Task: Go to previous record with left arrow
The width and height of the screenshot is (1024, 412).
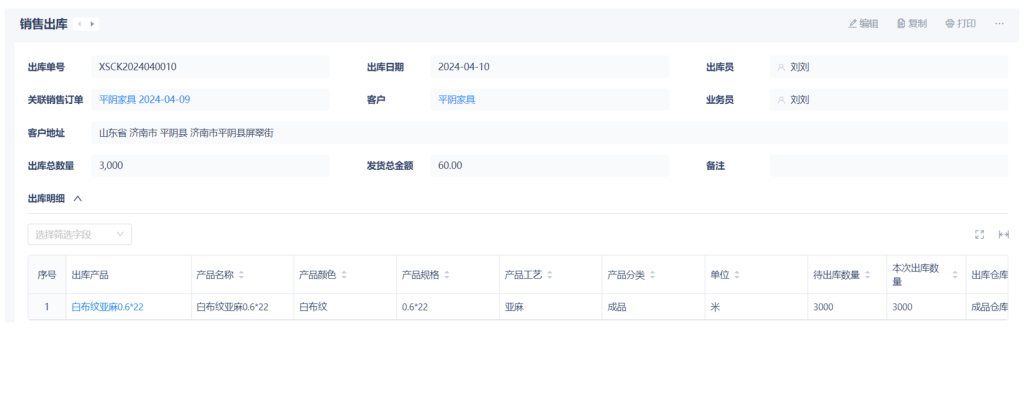Action: [80, 23]
